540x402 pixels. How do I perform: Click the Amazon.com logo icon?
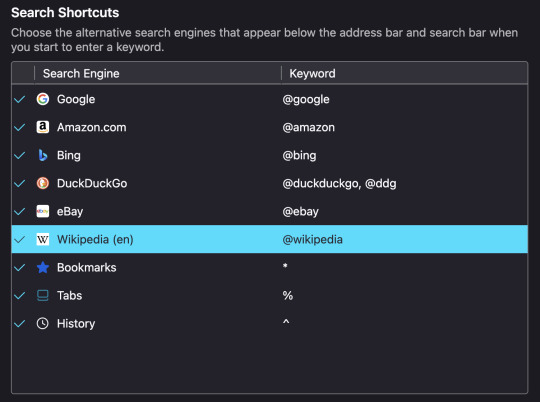coord(43,127)
